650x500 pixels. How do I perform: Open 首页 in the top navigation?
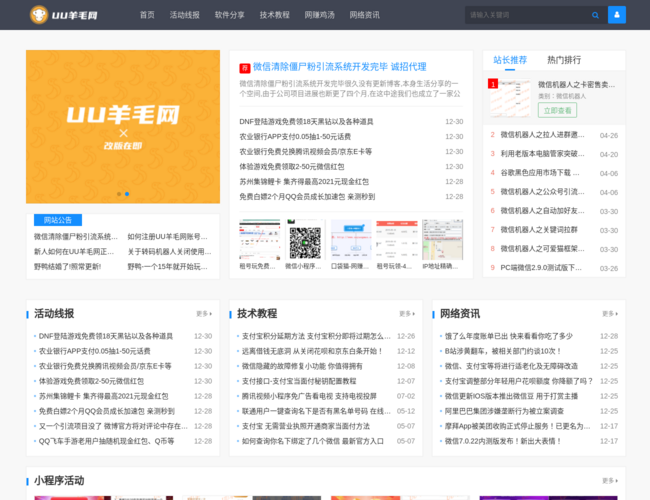(147, 15)
